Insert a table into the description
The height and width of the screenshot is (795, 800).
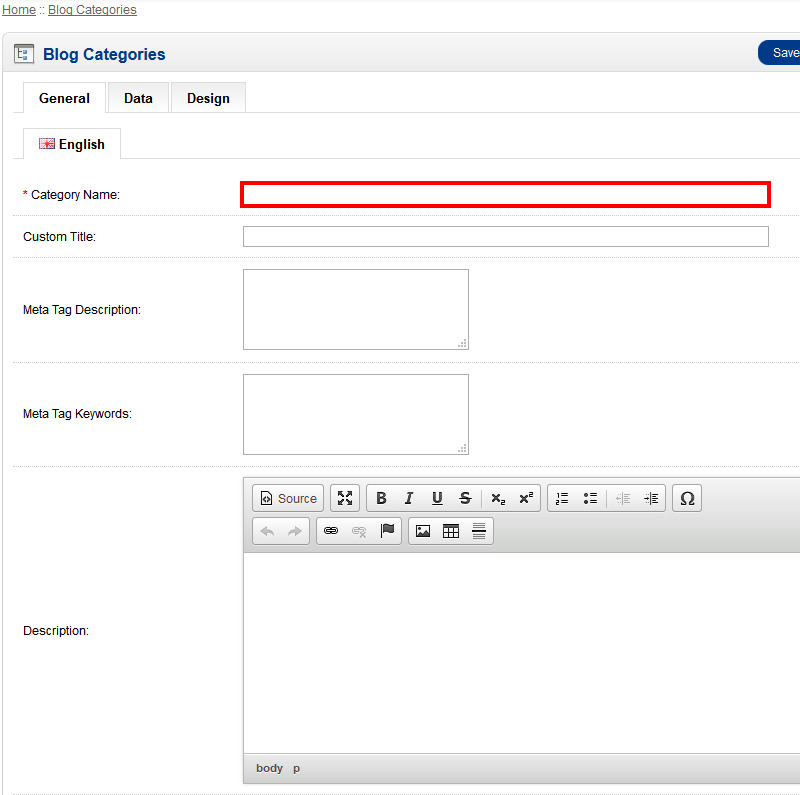coord(451,531)
